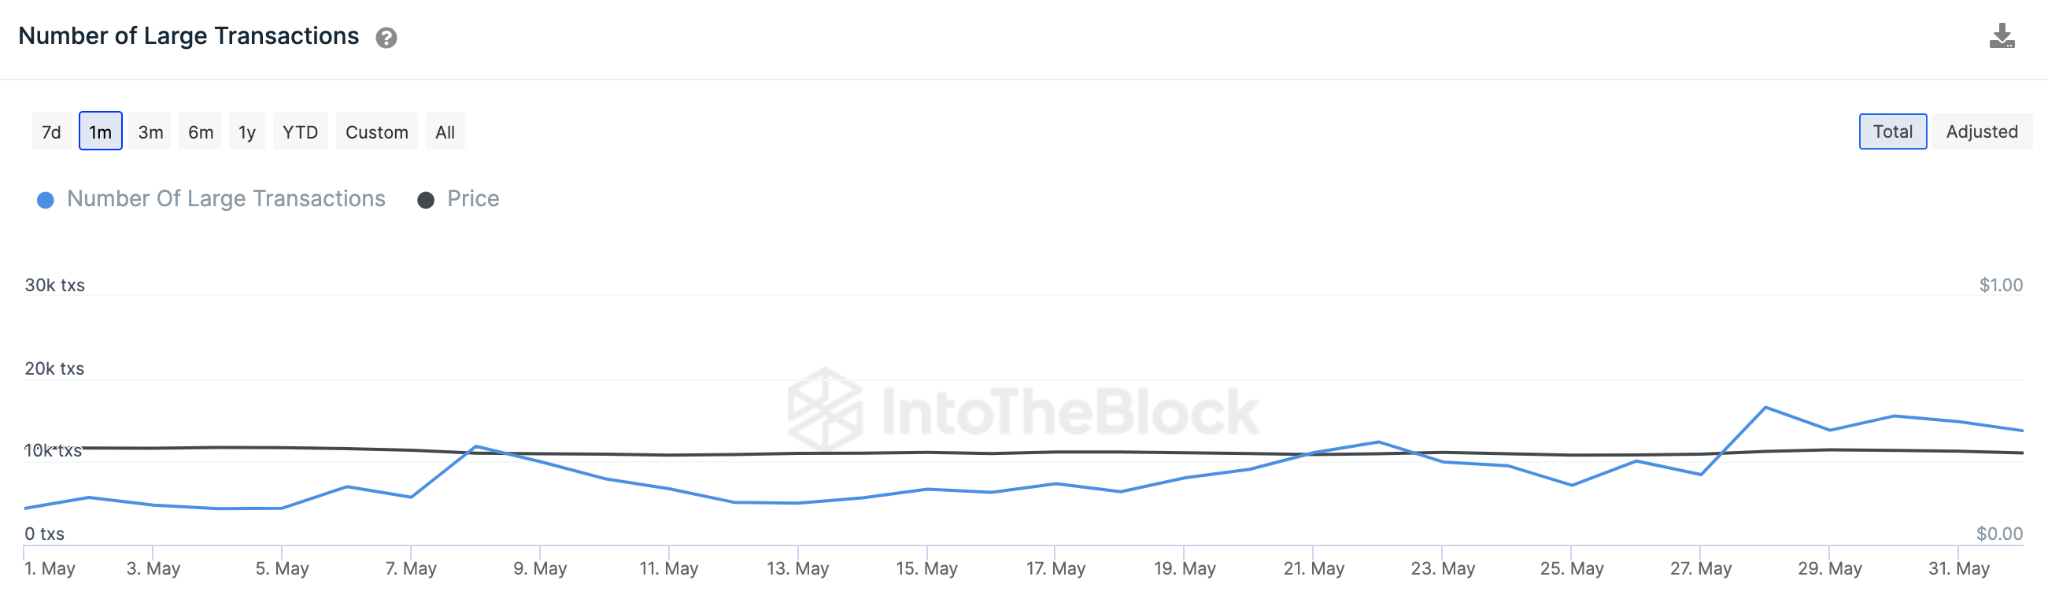Switch to Adjusted view
The height and width of the screenshot is (603, 2048).
tap(1981, 132)
